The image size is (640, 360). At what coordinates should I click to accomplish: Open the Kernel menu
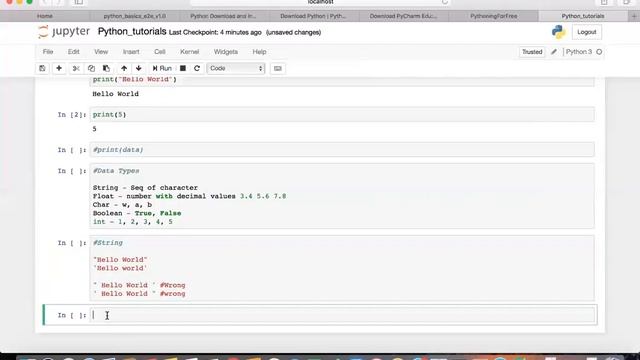189,52
